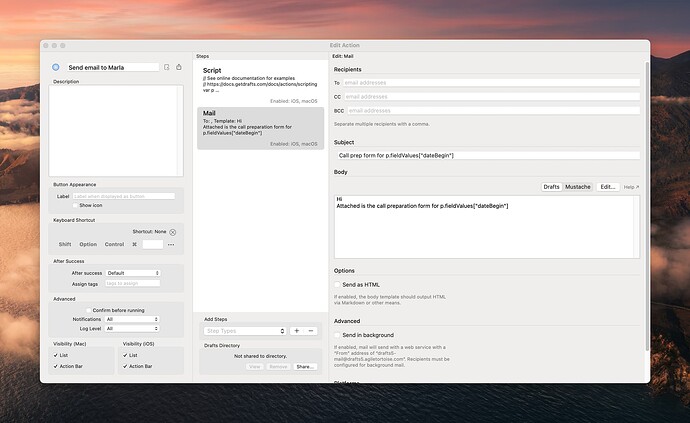Click the "Not shared to directory." text
Viewport: 690px width, 423px height.
[x=261, y=356]
